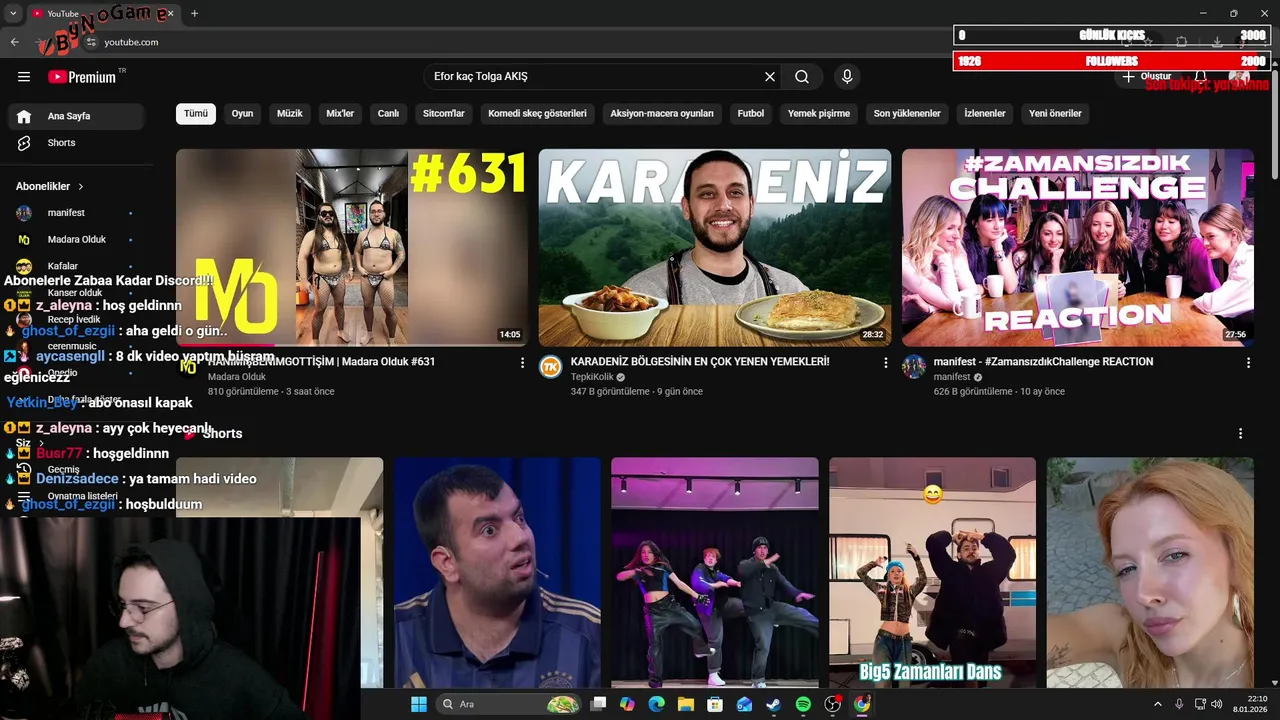Clear the search box text with X
The width and height of the screenshot is (1280, 720).
(770, 77)
